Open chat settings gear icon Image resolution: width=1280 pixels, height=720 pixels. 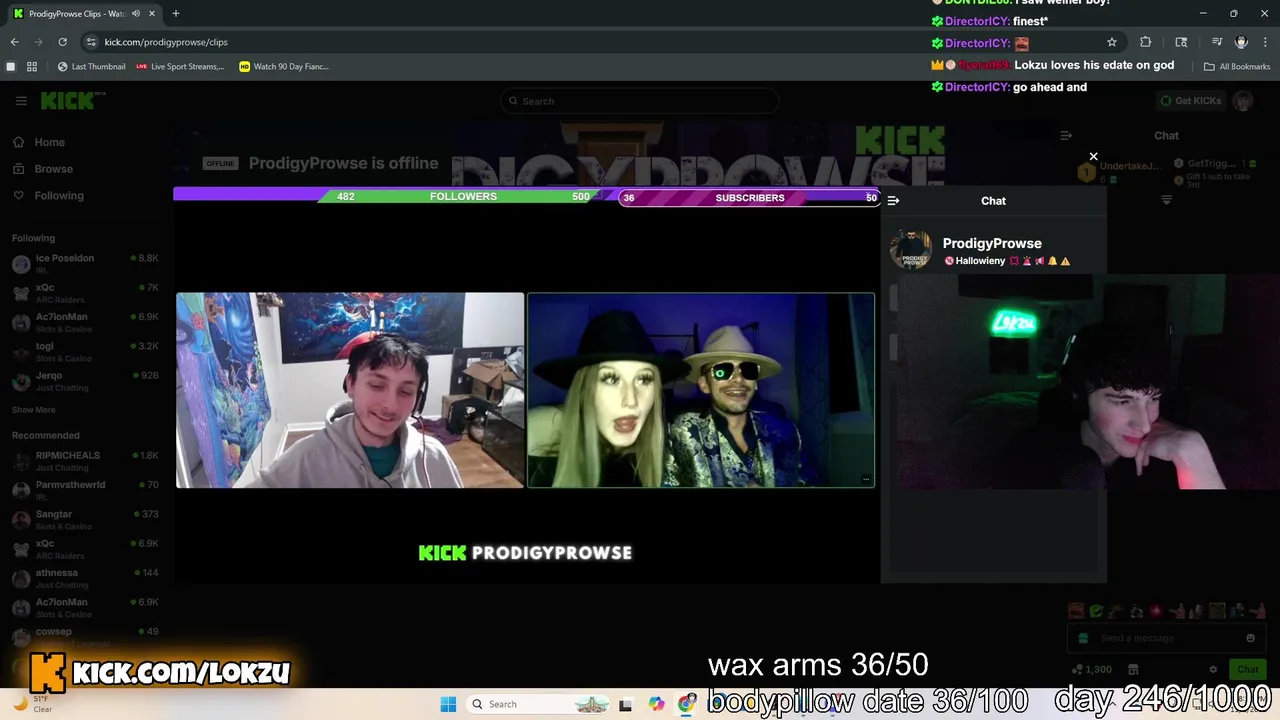point(1213,670)
